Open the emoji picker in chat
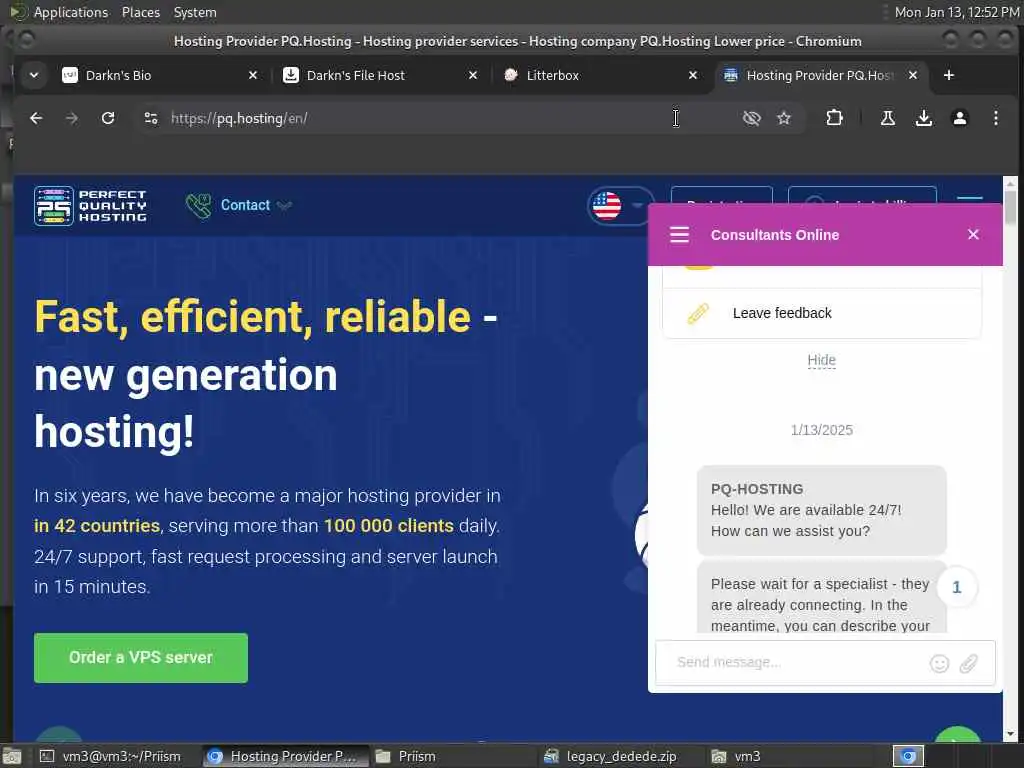The image size is (1024, 768). tap(939, 664)
